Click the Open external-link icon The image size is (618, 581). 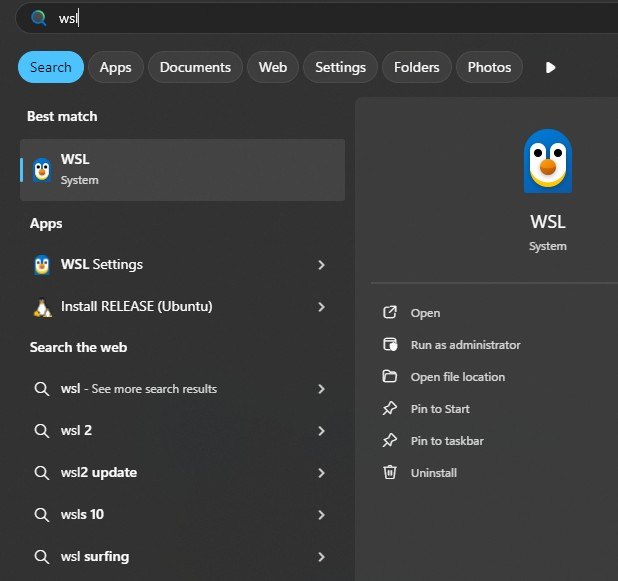coord(389,313)
